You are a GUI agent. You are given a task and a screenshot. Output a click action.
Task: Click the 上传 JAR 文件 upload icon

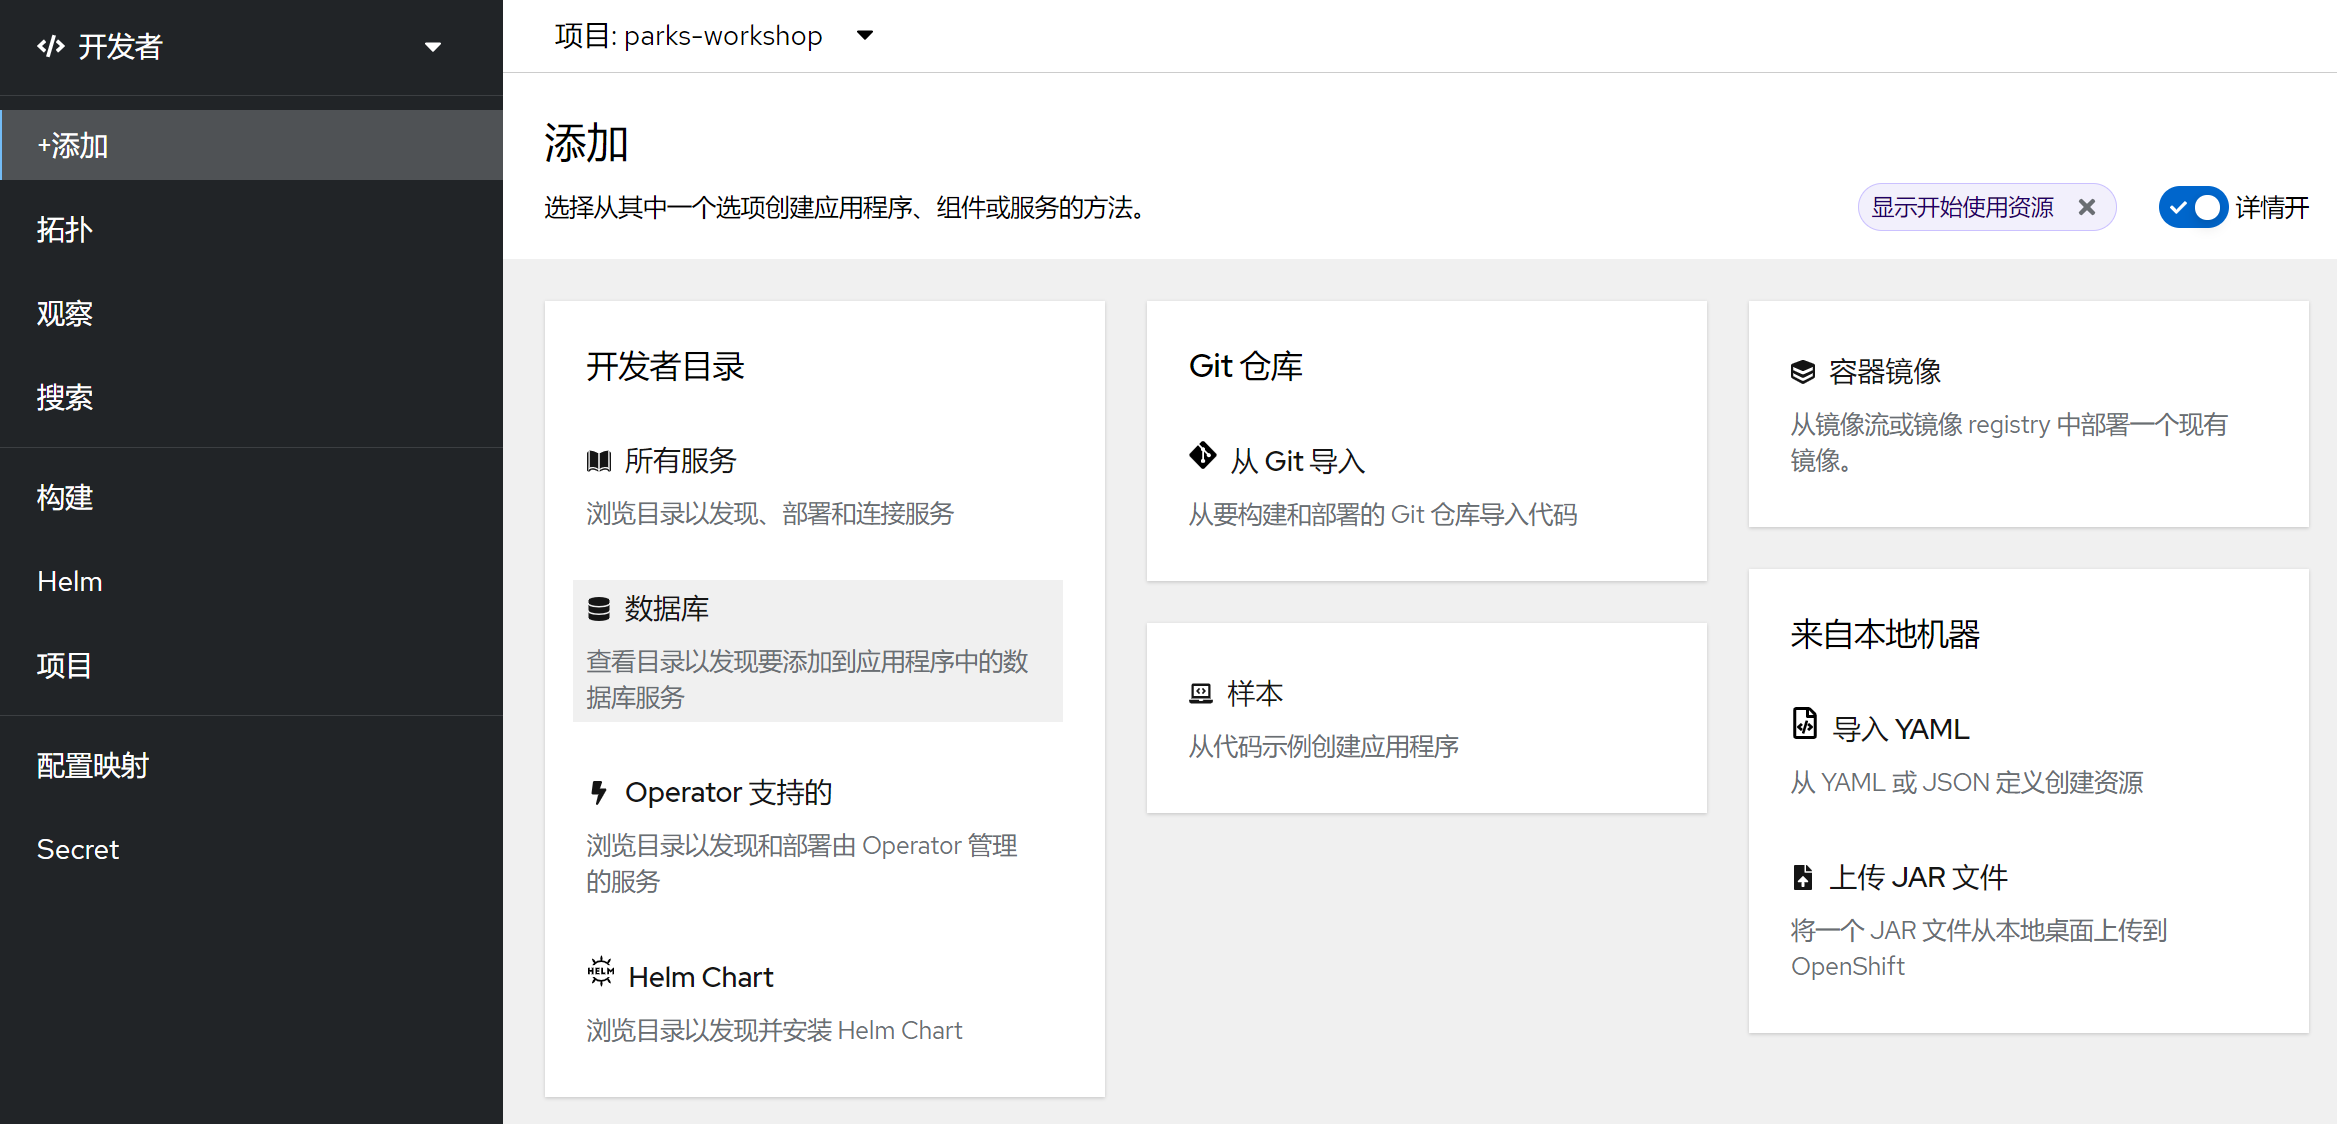[x=1804, y=875]
